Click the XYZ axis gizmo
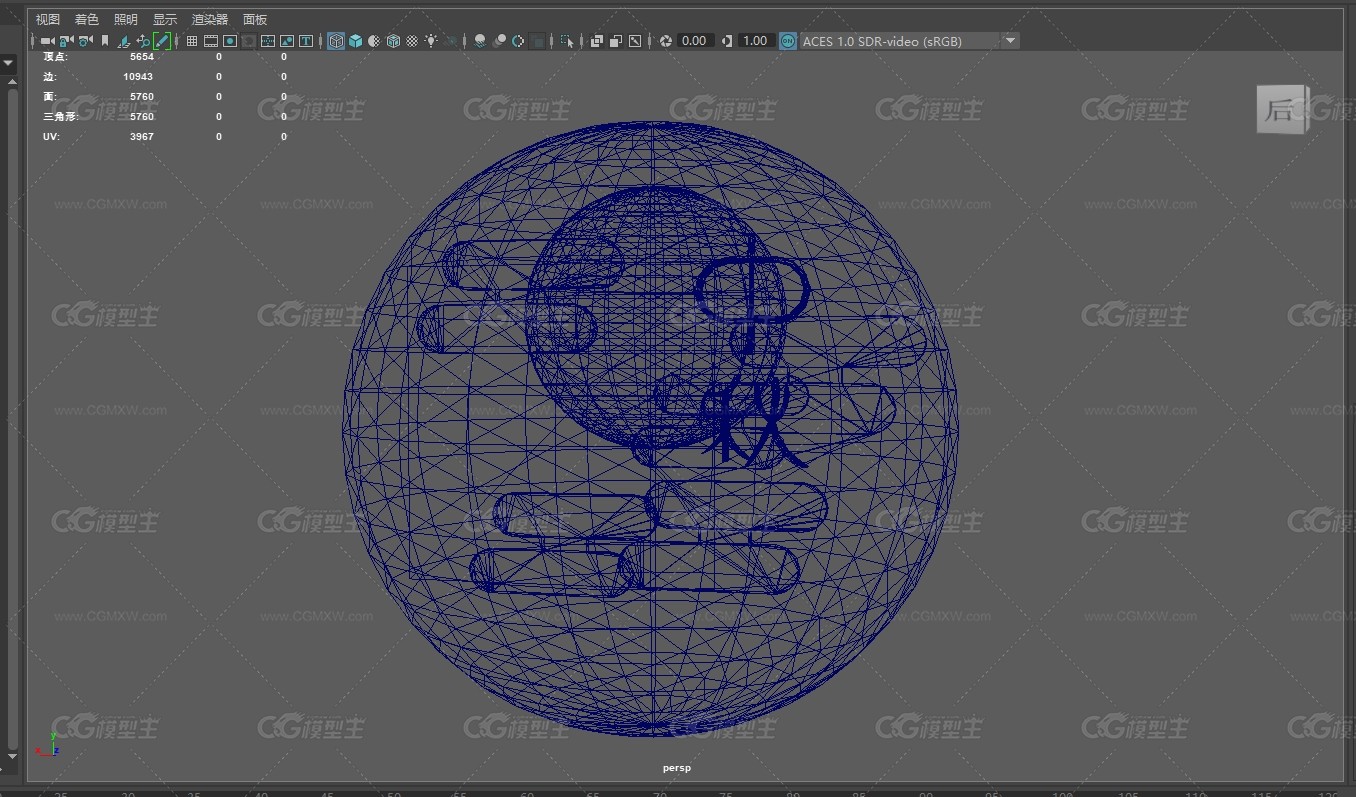The width and height of the screenshot is (1356, 797). pos(48,743)
